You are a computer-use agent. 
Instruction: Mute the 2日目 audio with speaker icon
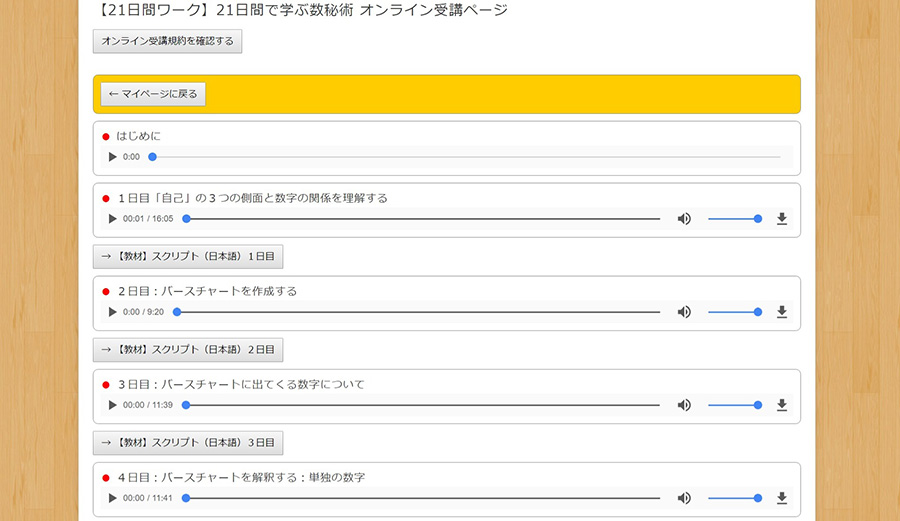coord(684,312)
